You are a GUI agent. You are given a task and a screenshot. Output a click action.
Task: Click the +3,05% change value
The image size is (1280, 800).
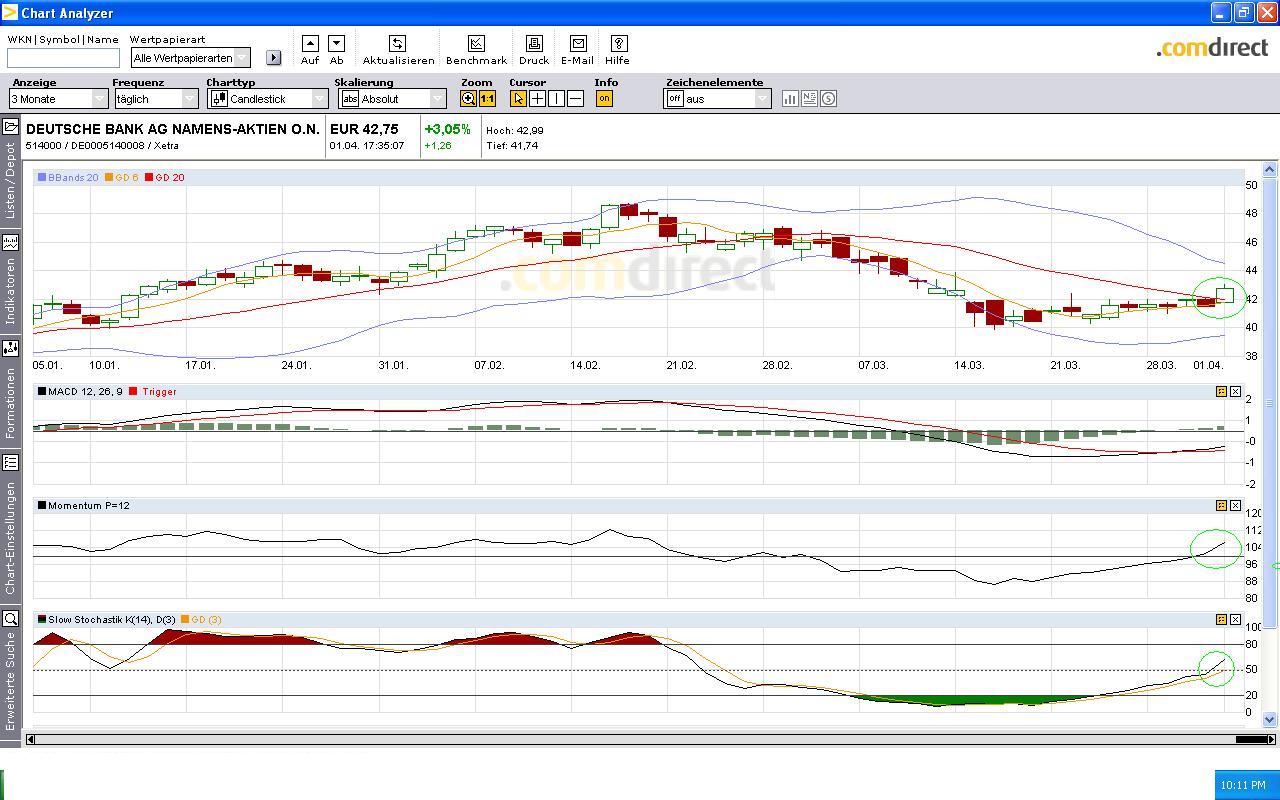click(447, 129)
